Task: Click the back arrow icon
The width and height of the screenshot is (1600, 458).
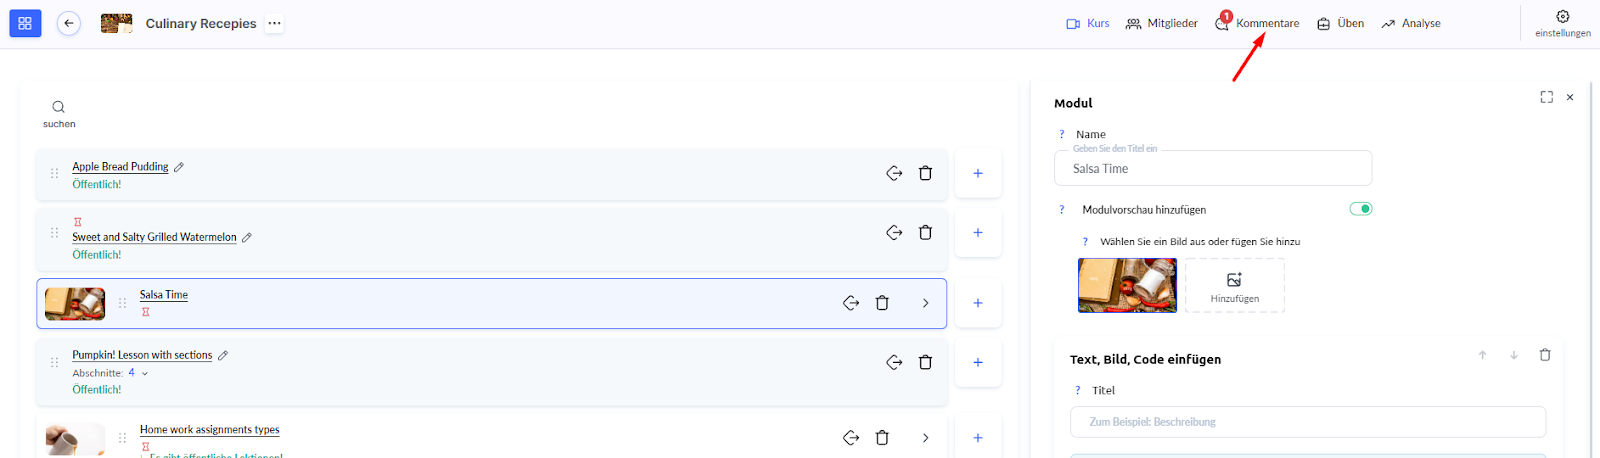Action: [x=69, y=23]
